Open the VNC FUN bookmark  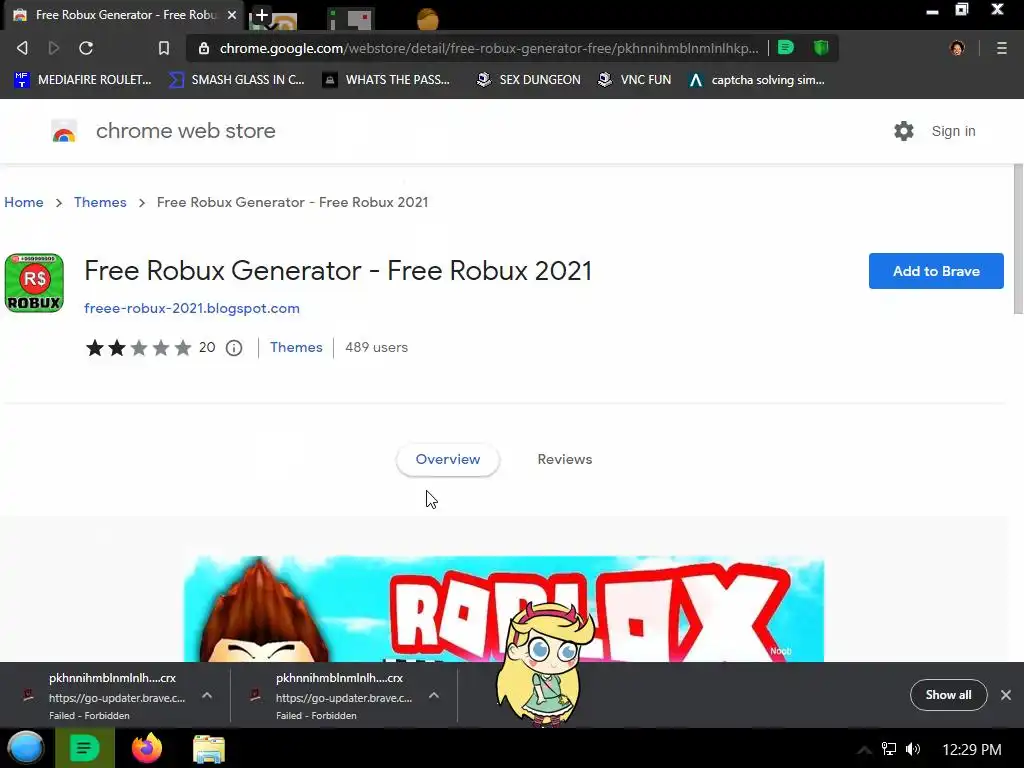tap(635, 80)
